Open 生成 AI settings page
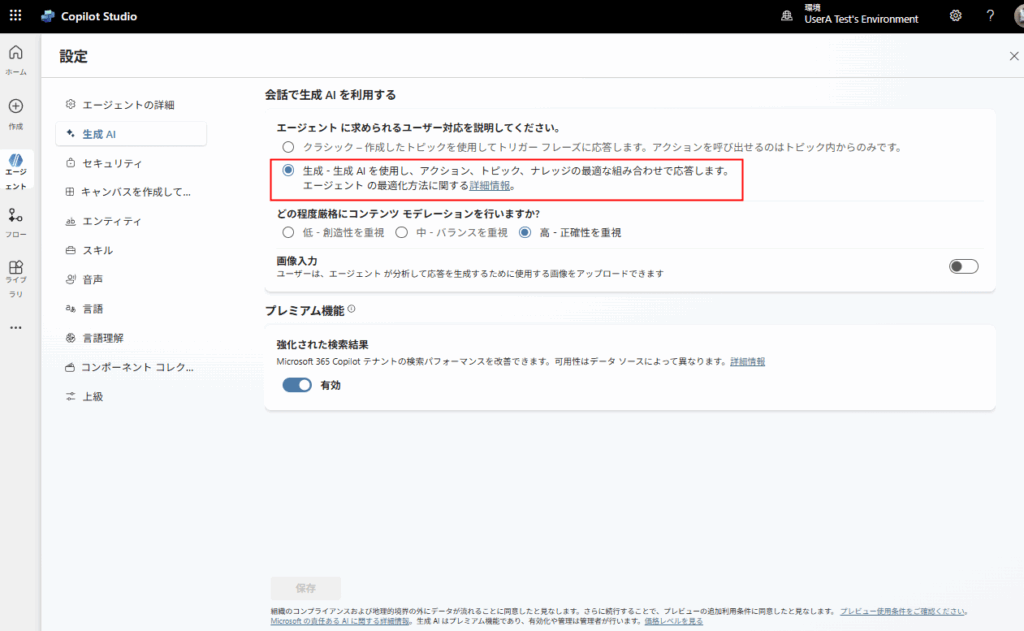 point(131,134)
